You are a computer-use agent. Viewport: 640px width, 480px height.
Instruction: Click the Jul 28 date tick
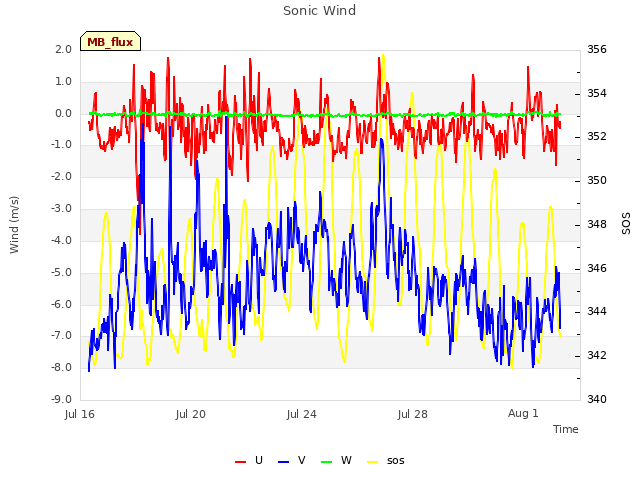pyautogui.click(x=412, y=414)
